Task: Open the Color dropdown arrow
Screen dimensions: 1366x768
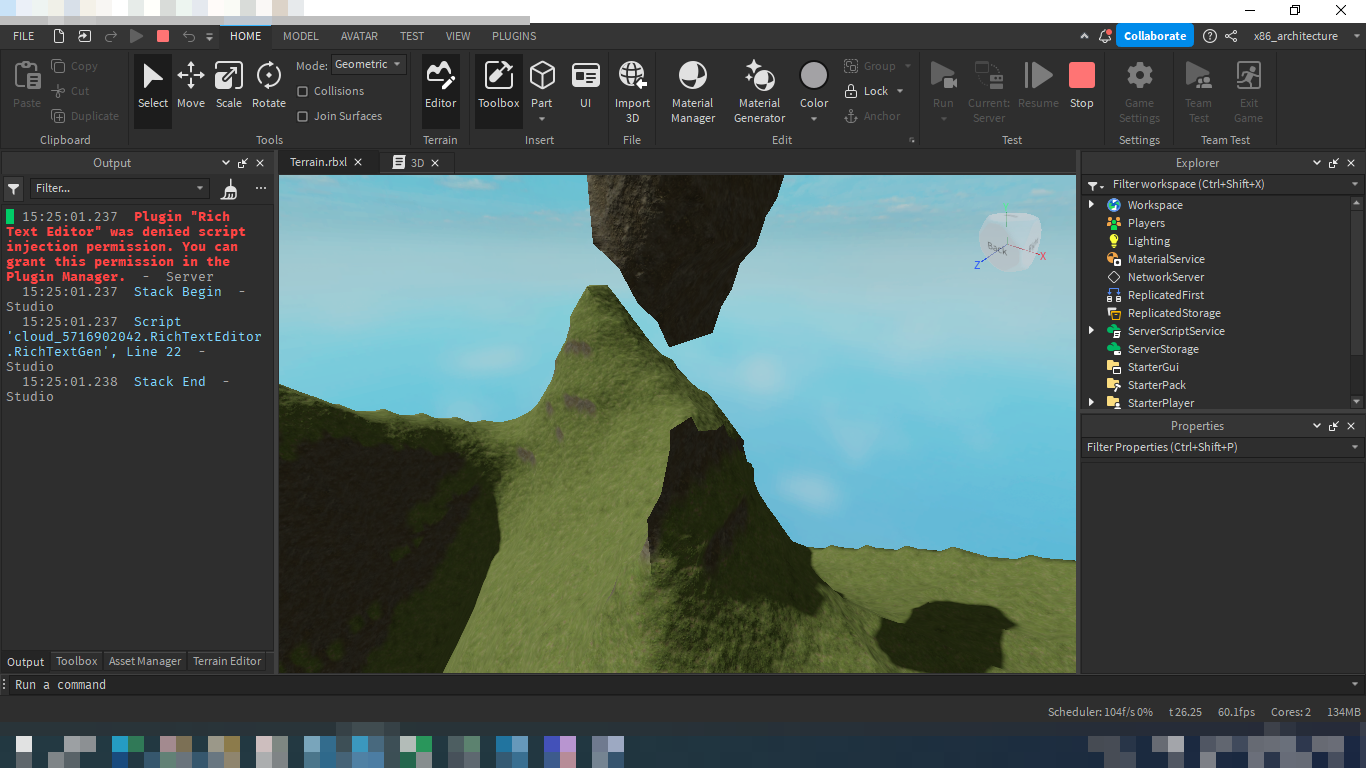Action: 814,119
